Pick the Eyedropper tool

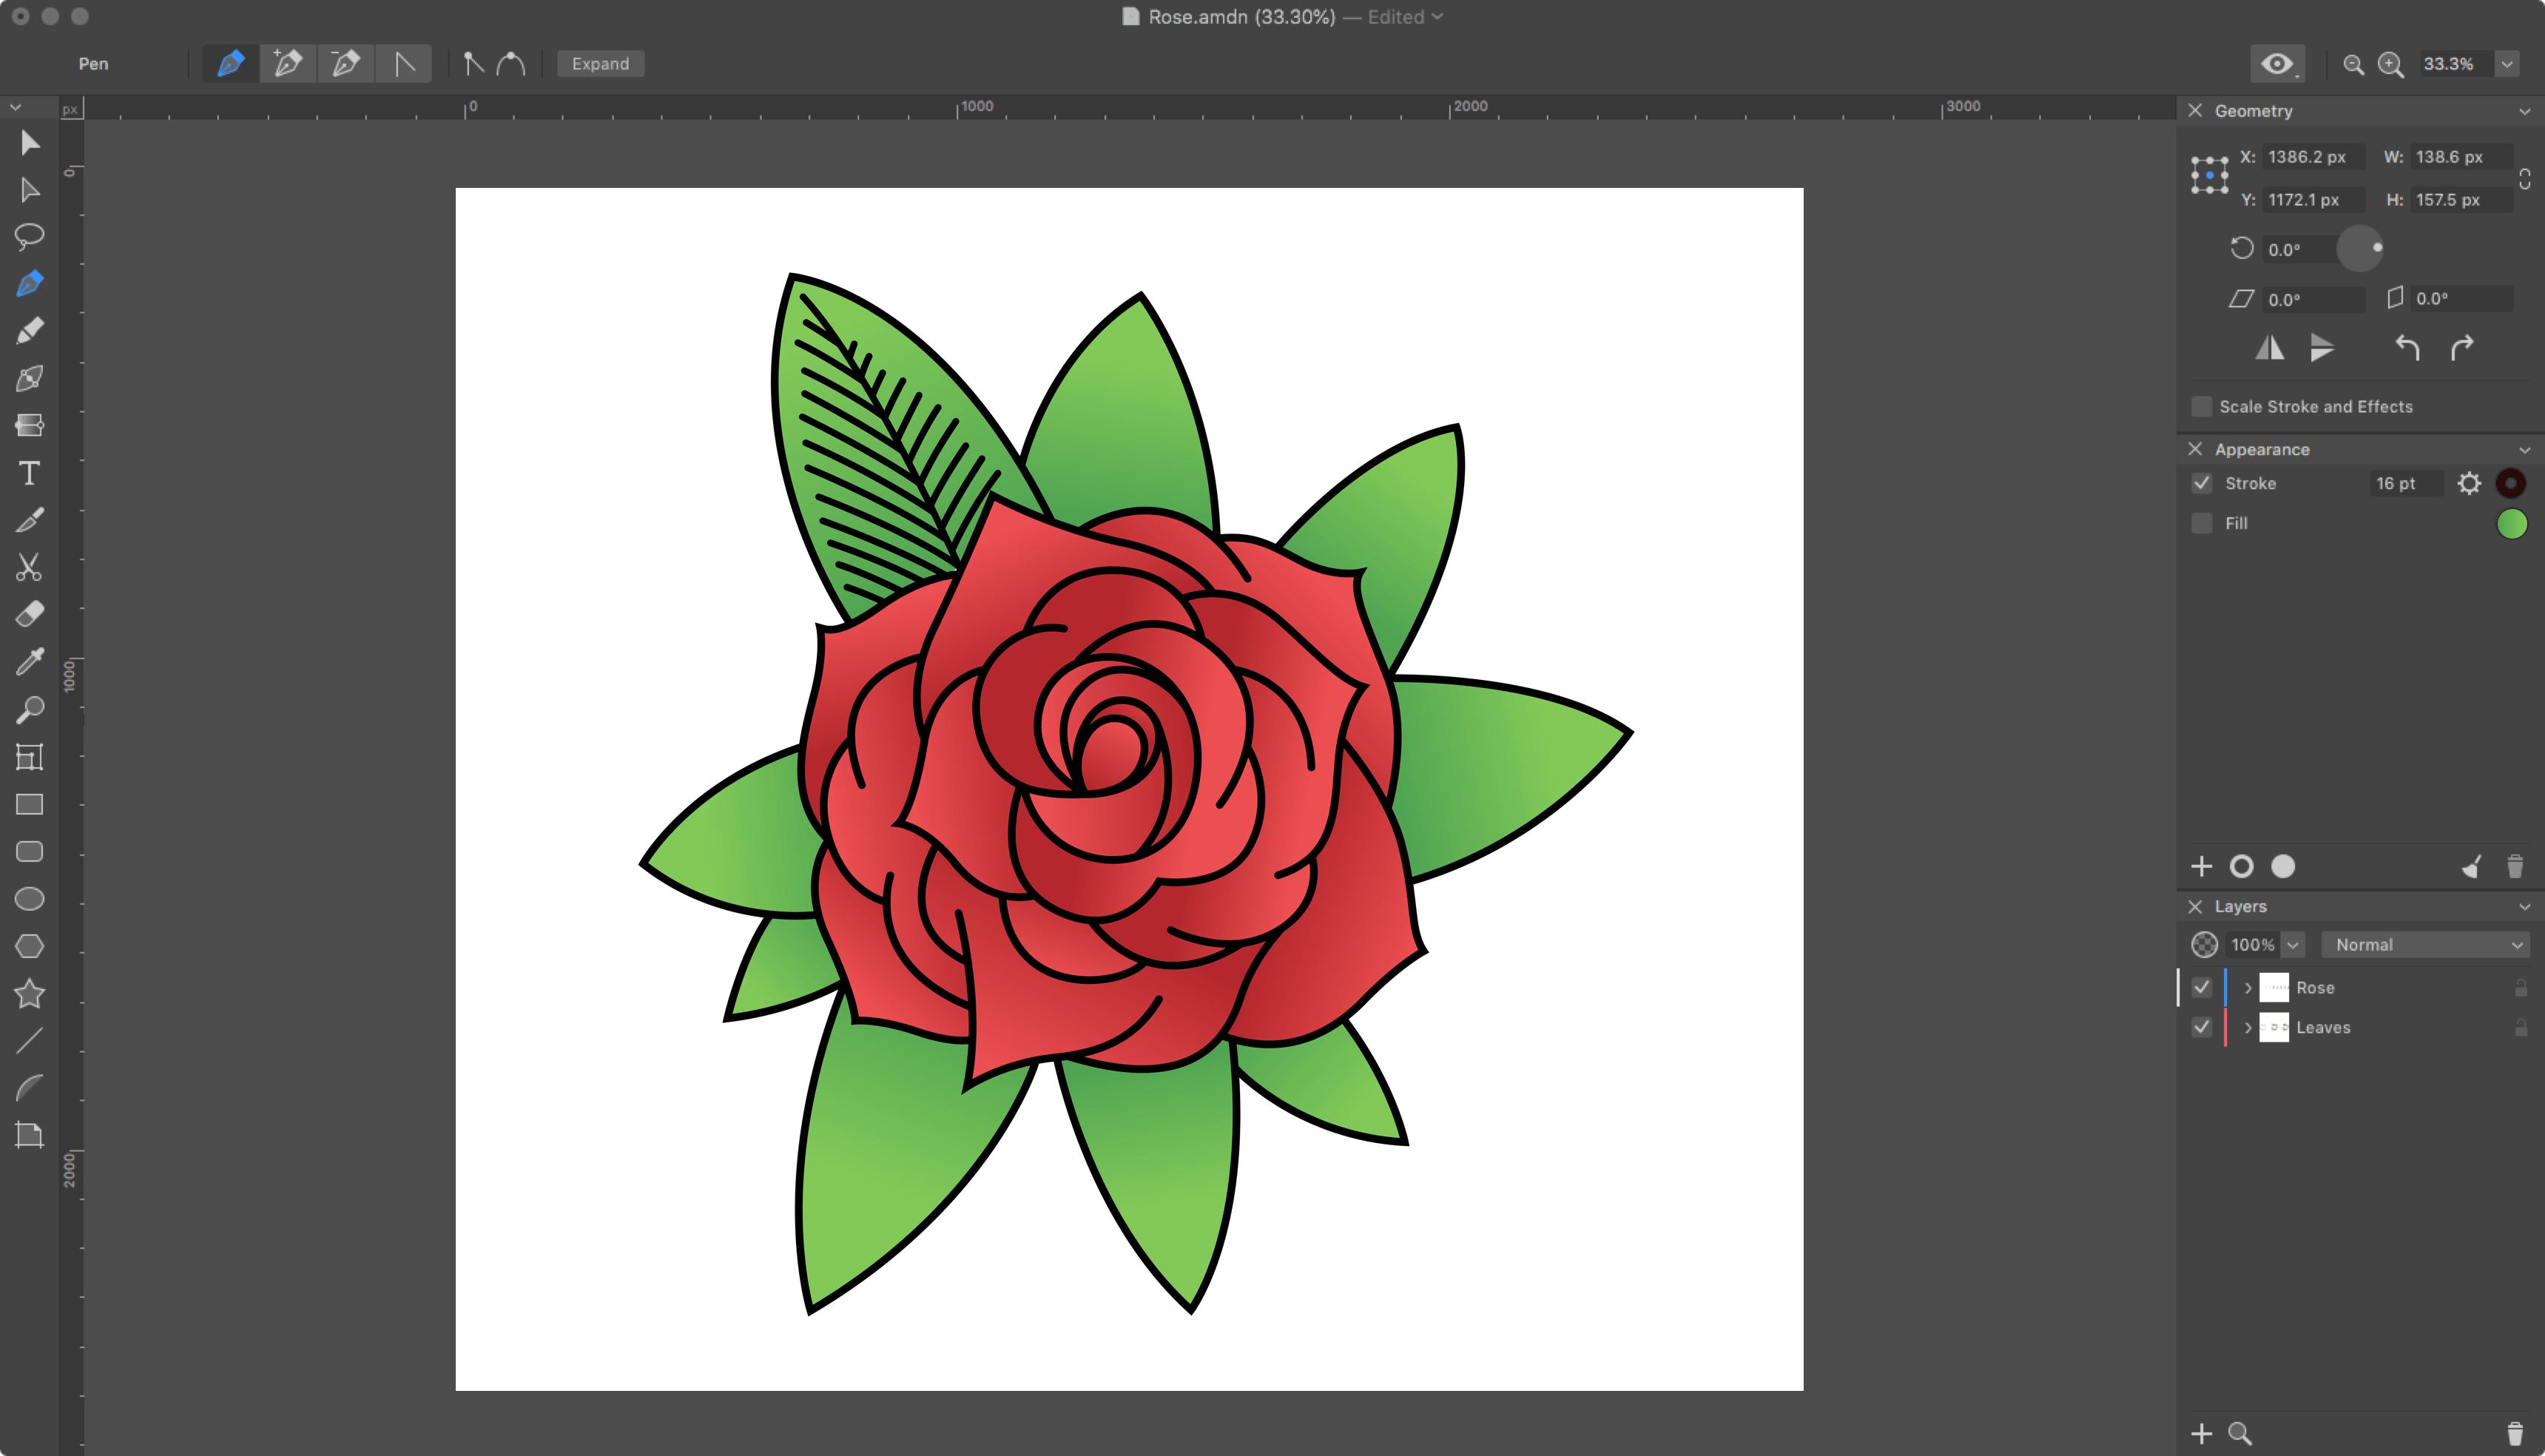(29, 661)
